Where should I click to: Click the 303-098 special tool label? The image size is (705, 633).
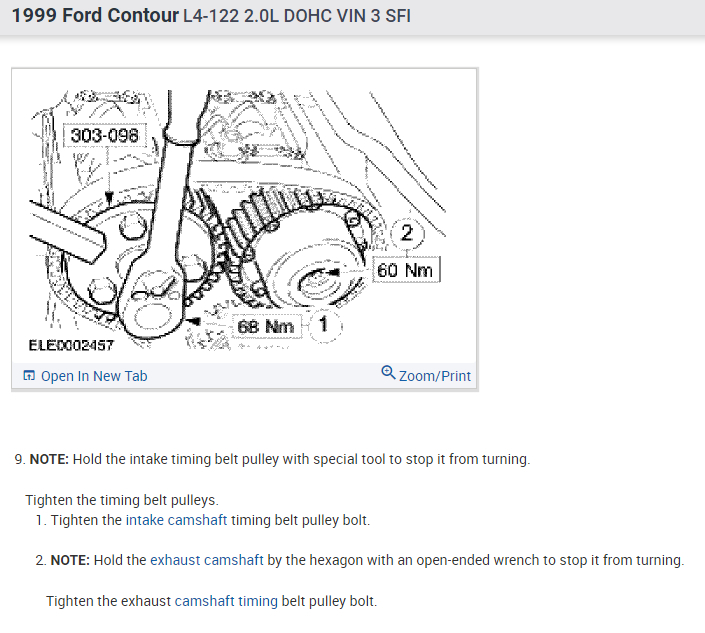105,135
